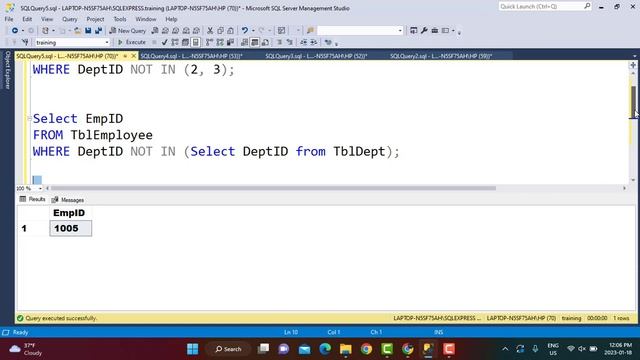This screenshot has height=360, width=640.
Task: Click the Properties wrench icon
Action: [x=424, y=31]
